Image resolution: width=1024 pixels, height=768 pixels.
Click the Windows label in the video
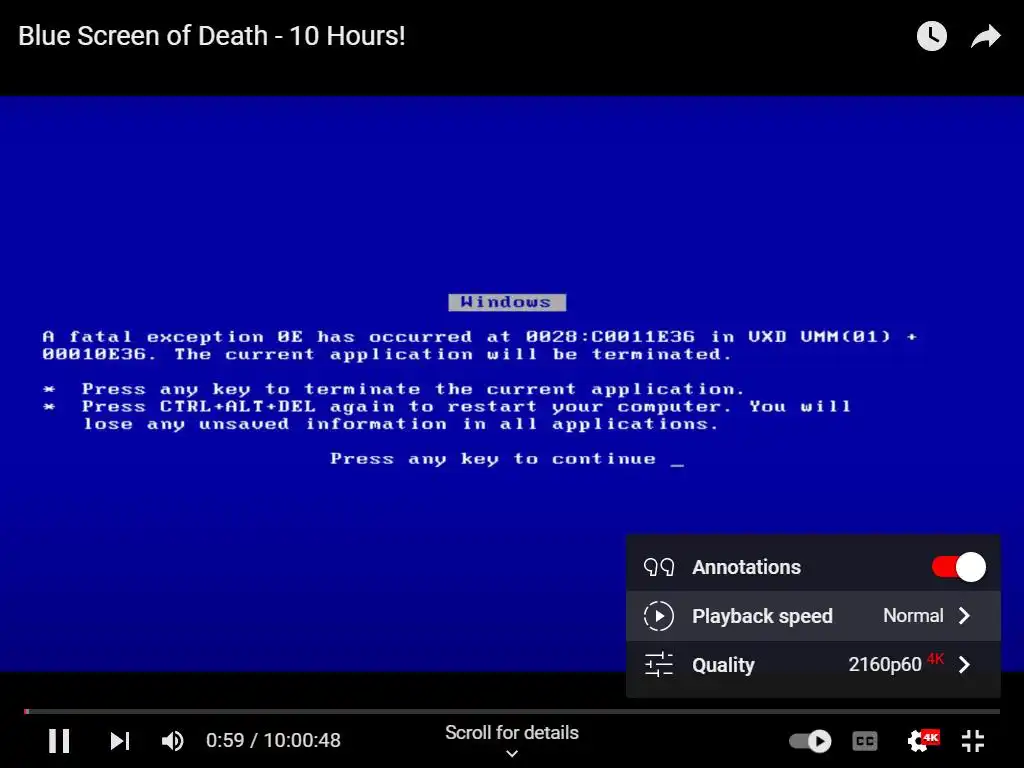click(507, 302)
